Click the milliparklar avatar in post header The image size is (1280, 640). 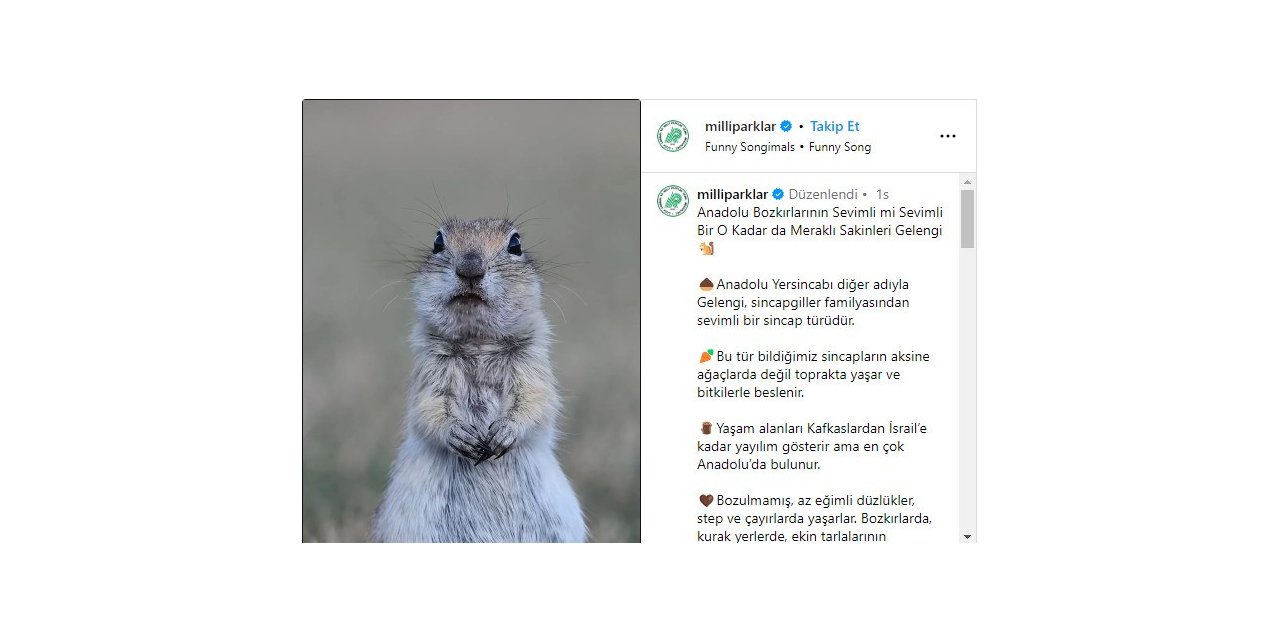[x=673, y=136]
